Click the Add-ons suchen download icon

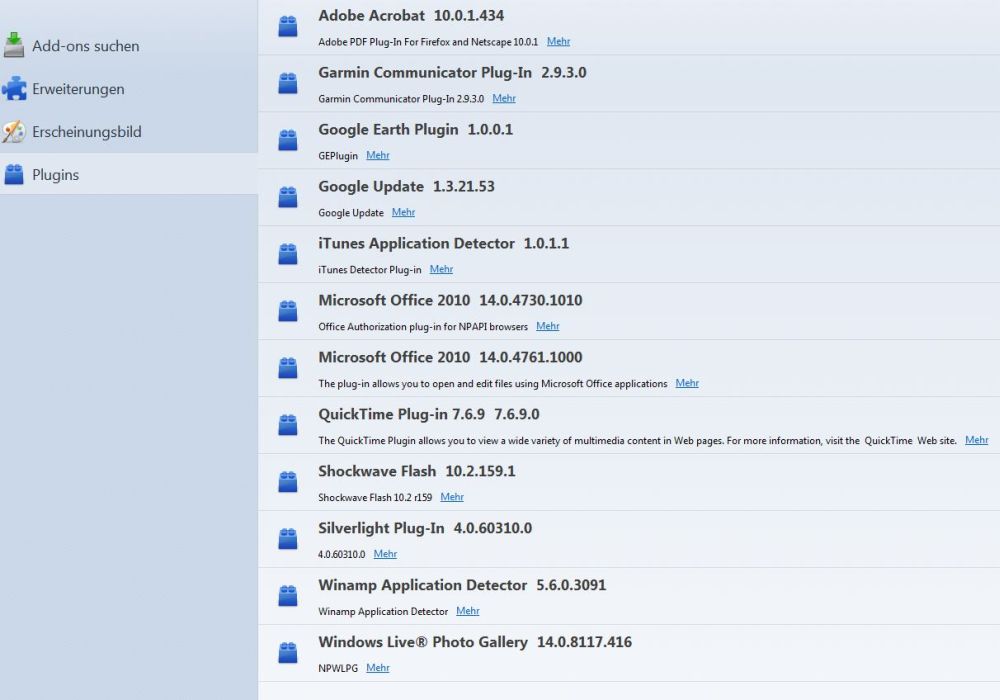(14, 45)
